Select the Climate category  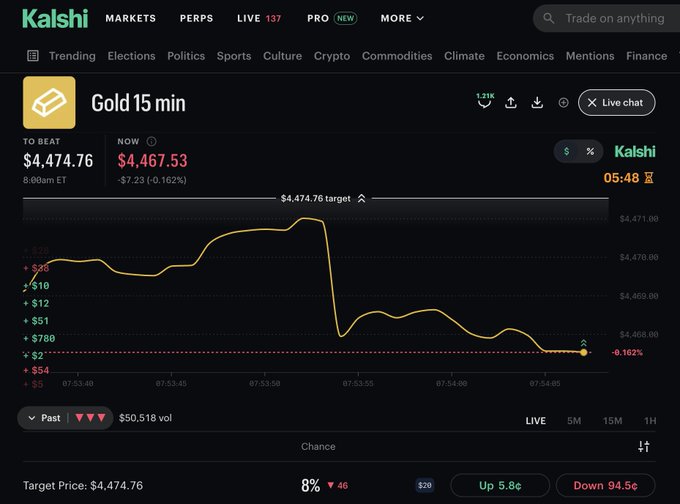[464, 56]
